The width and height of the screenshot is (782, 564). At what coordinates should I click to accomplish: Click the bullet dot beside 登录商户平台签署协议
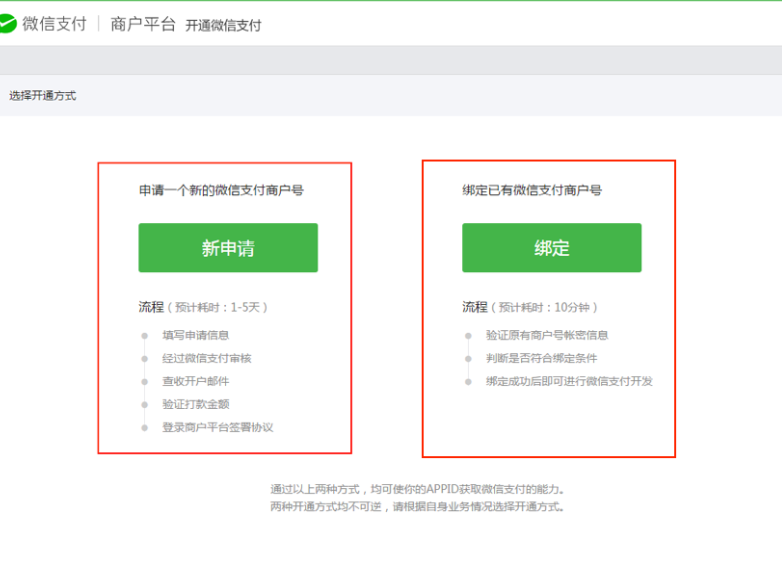point(145,428)
